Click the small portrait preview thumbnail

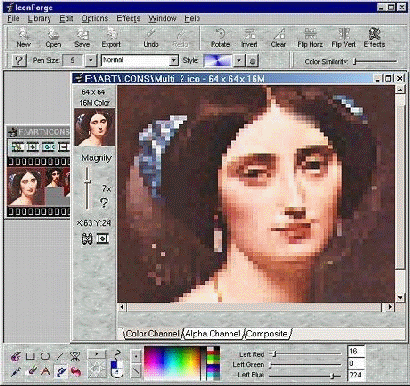tap(94, 127)
